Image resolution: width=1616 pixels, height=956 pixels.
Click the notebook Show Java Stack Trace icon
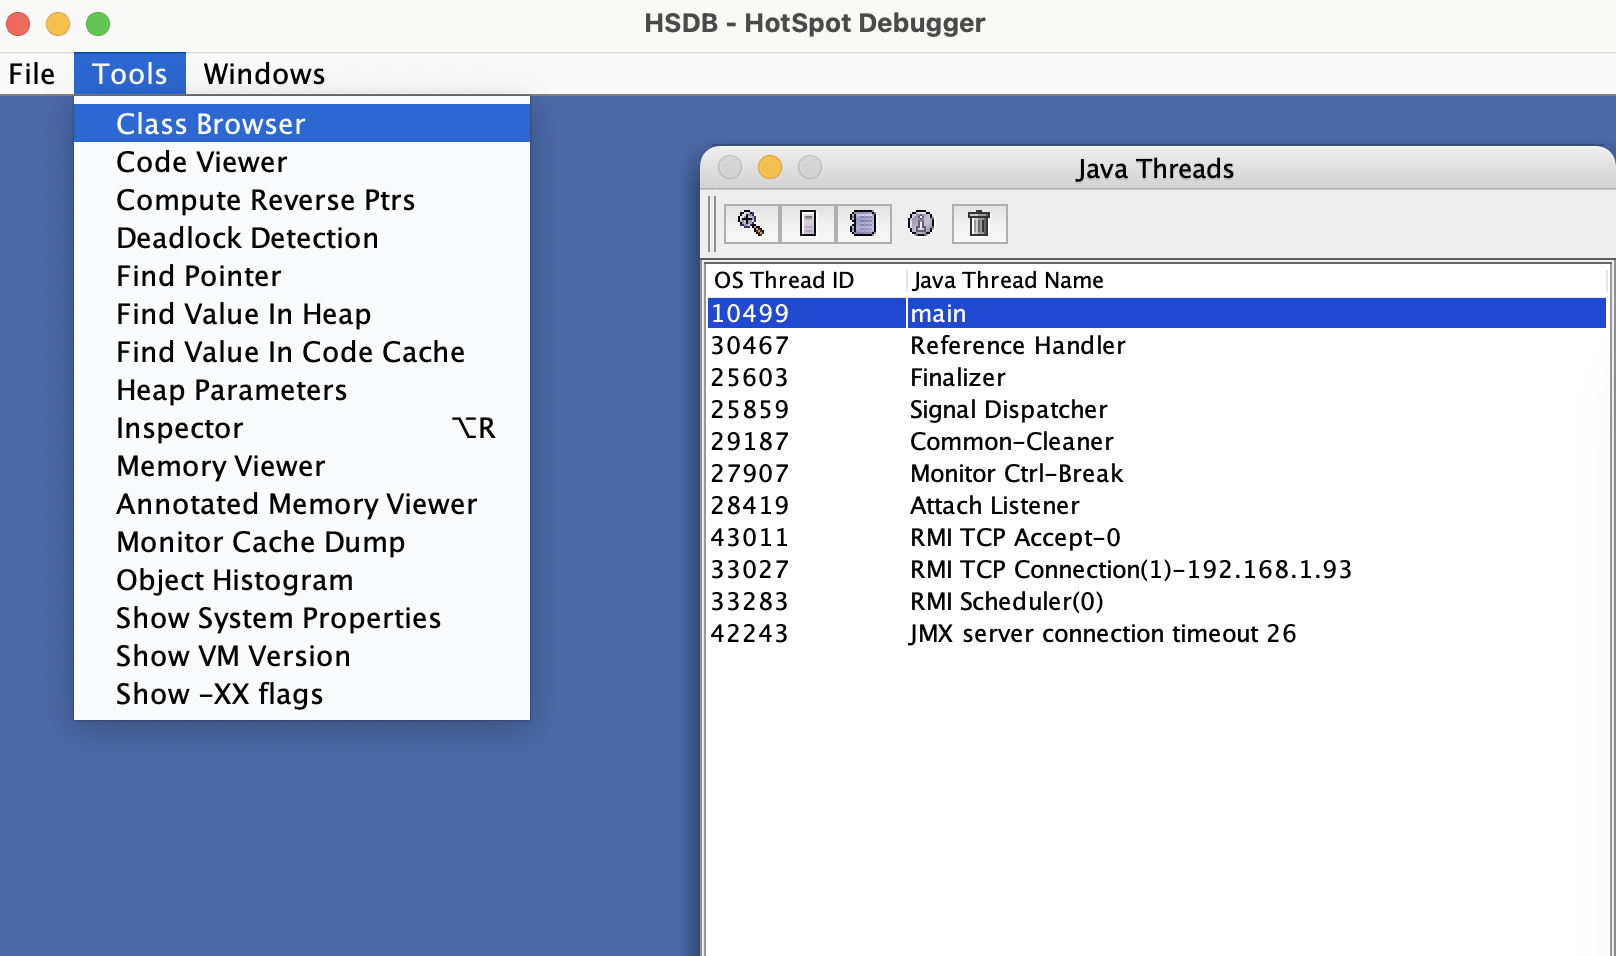[x=863, y=223]
